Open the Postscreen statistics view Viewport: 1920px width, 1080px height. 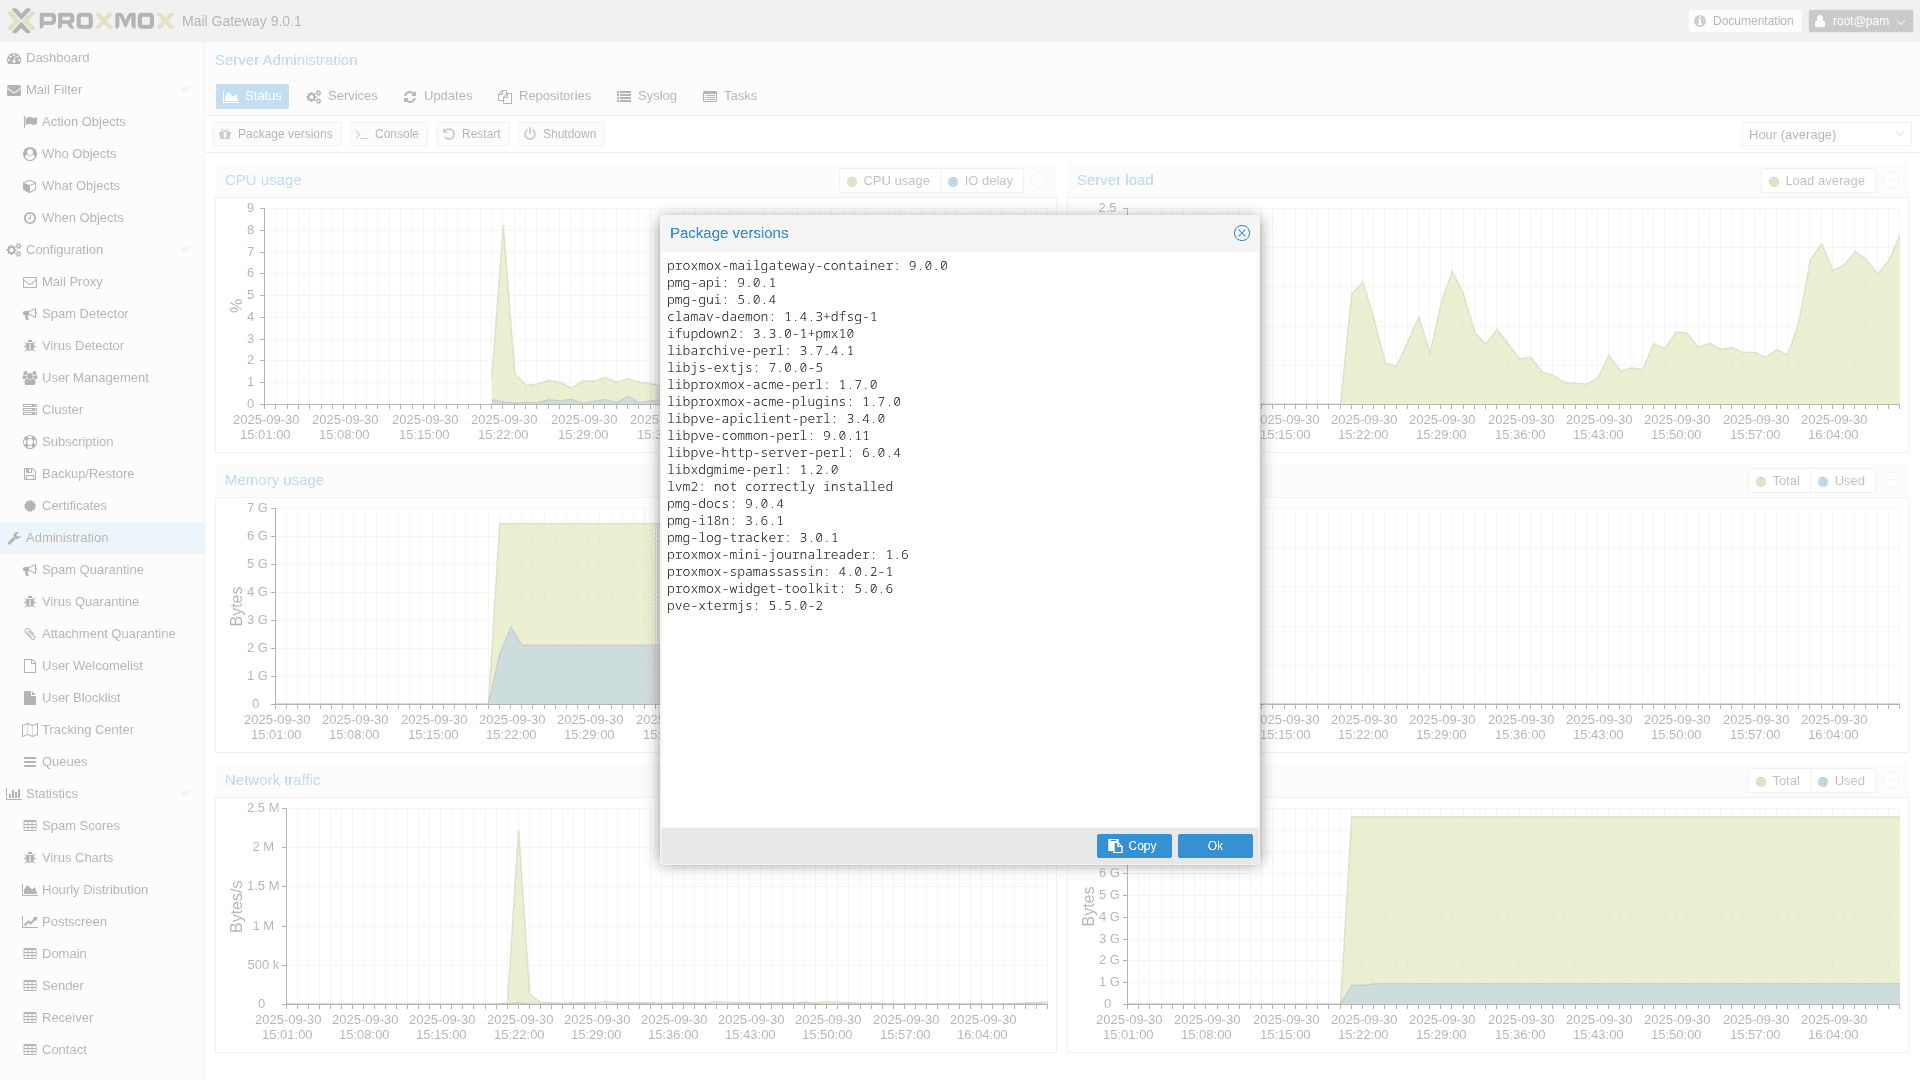coord(75,921)
